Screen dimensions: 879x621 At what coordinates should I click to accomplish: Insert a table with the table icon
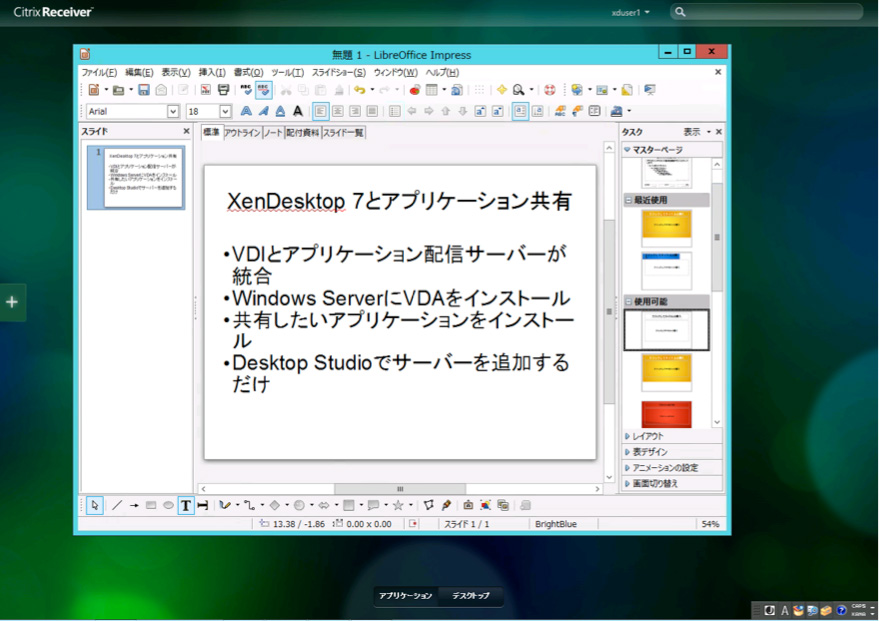click(x=432, y=90)
